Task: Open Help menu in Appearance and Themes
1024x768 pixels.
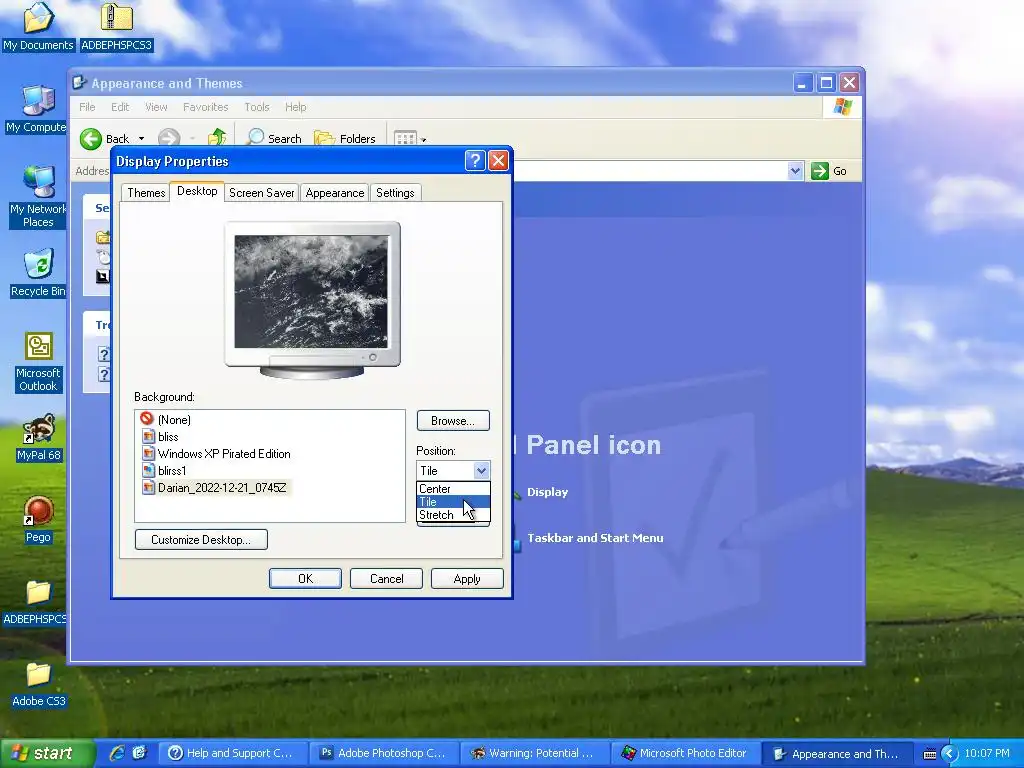Action: (x=295, y=107)
